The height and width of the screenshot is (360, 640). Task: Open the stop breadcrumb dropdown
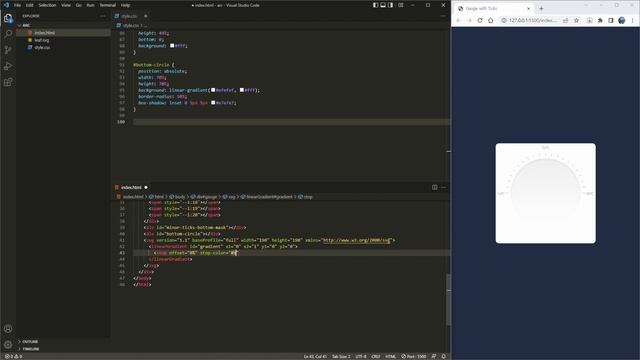tap(305, 197)
